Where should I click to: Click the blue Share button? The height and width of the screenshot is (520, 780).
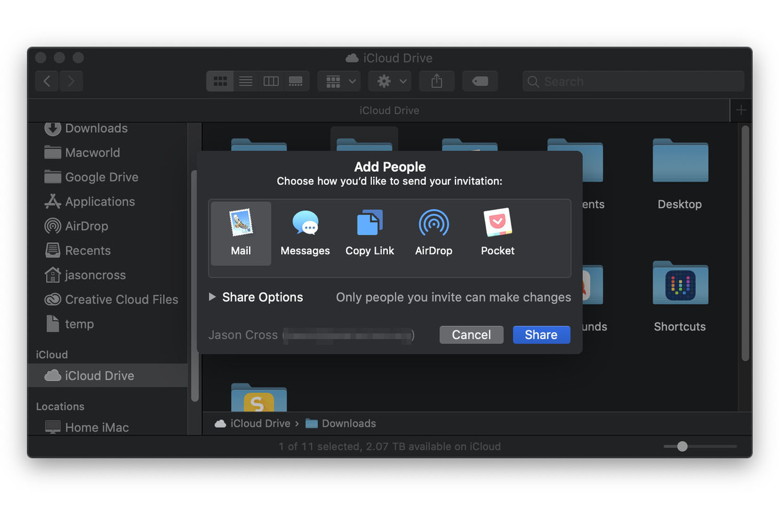[x=541, y=335]
